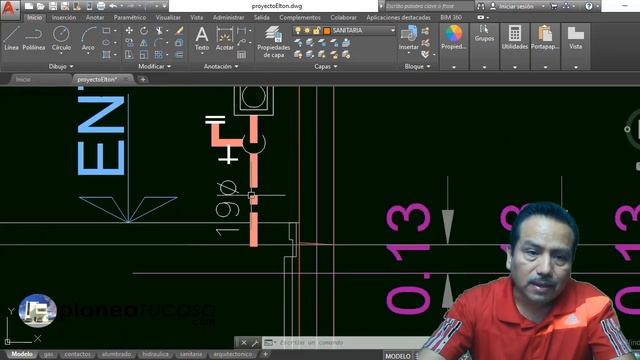Switch to the Visualizar ribbon tab
640x360 pixels.
(168, 18)
